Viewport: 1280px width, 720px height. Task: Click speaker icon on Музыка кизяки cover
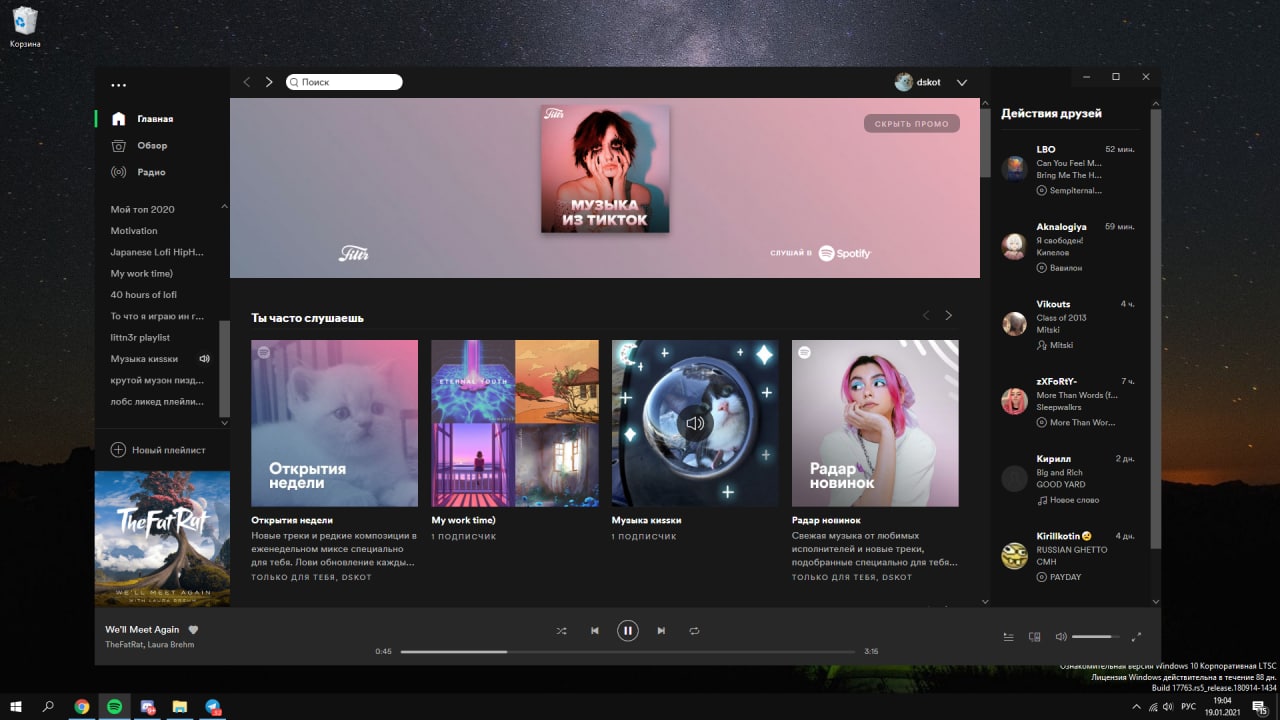(x=695, y=423)
